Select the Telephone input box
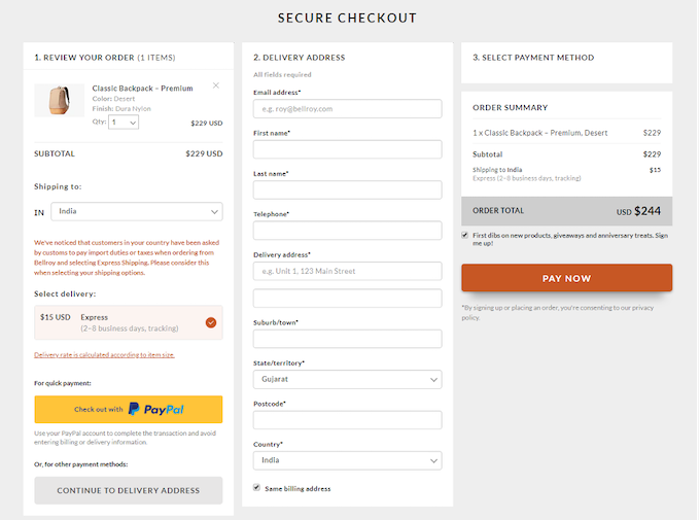The image size is (700, 520). 347,230
